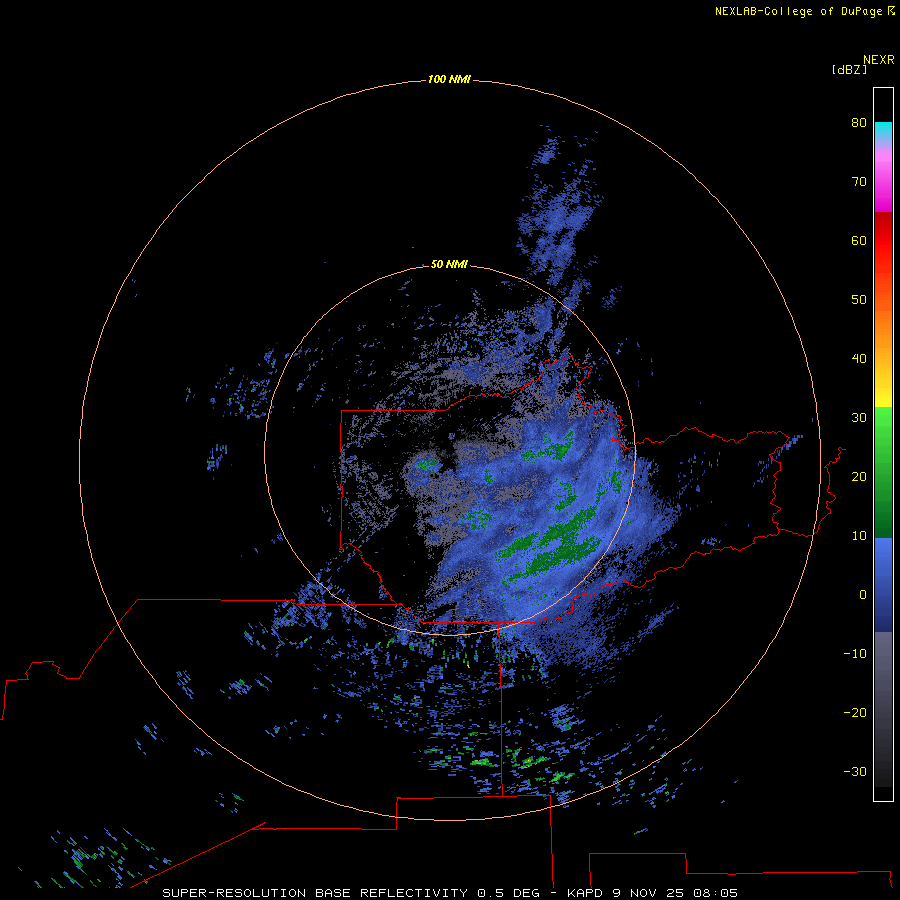Click the NEXR label above the color bar
Viewport: 900px width, 900px height.
(879, 60)
